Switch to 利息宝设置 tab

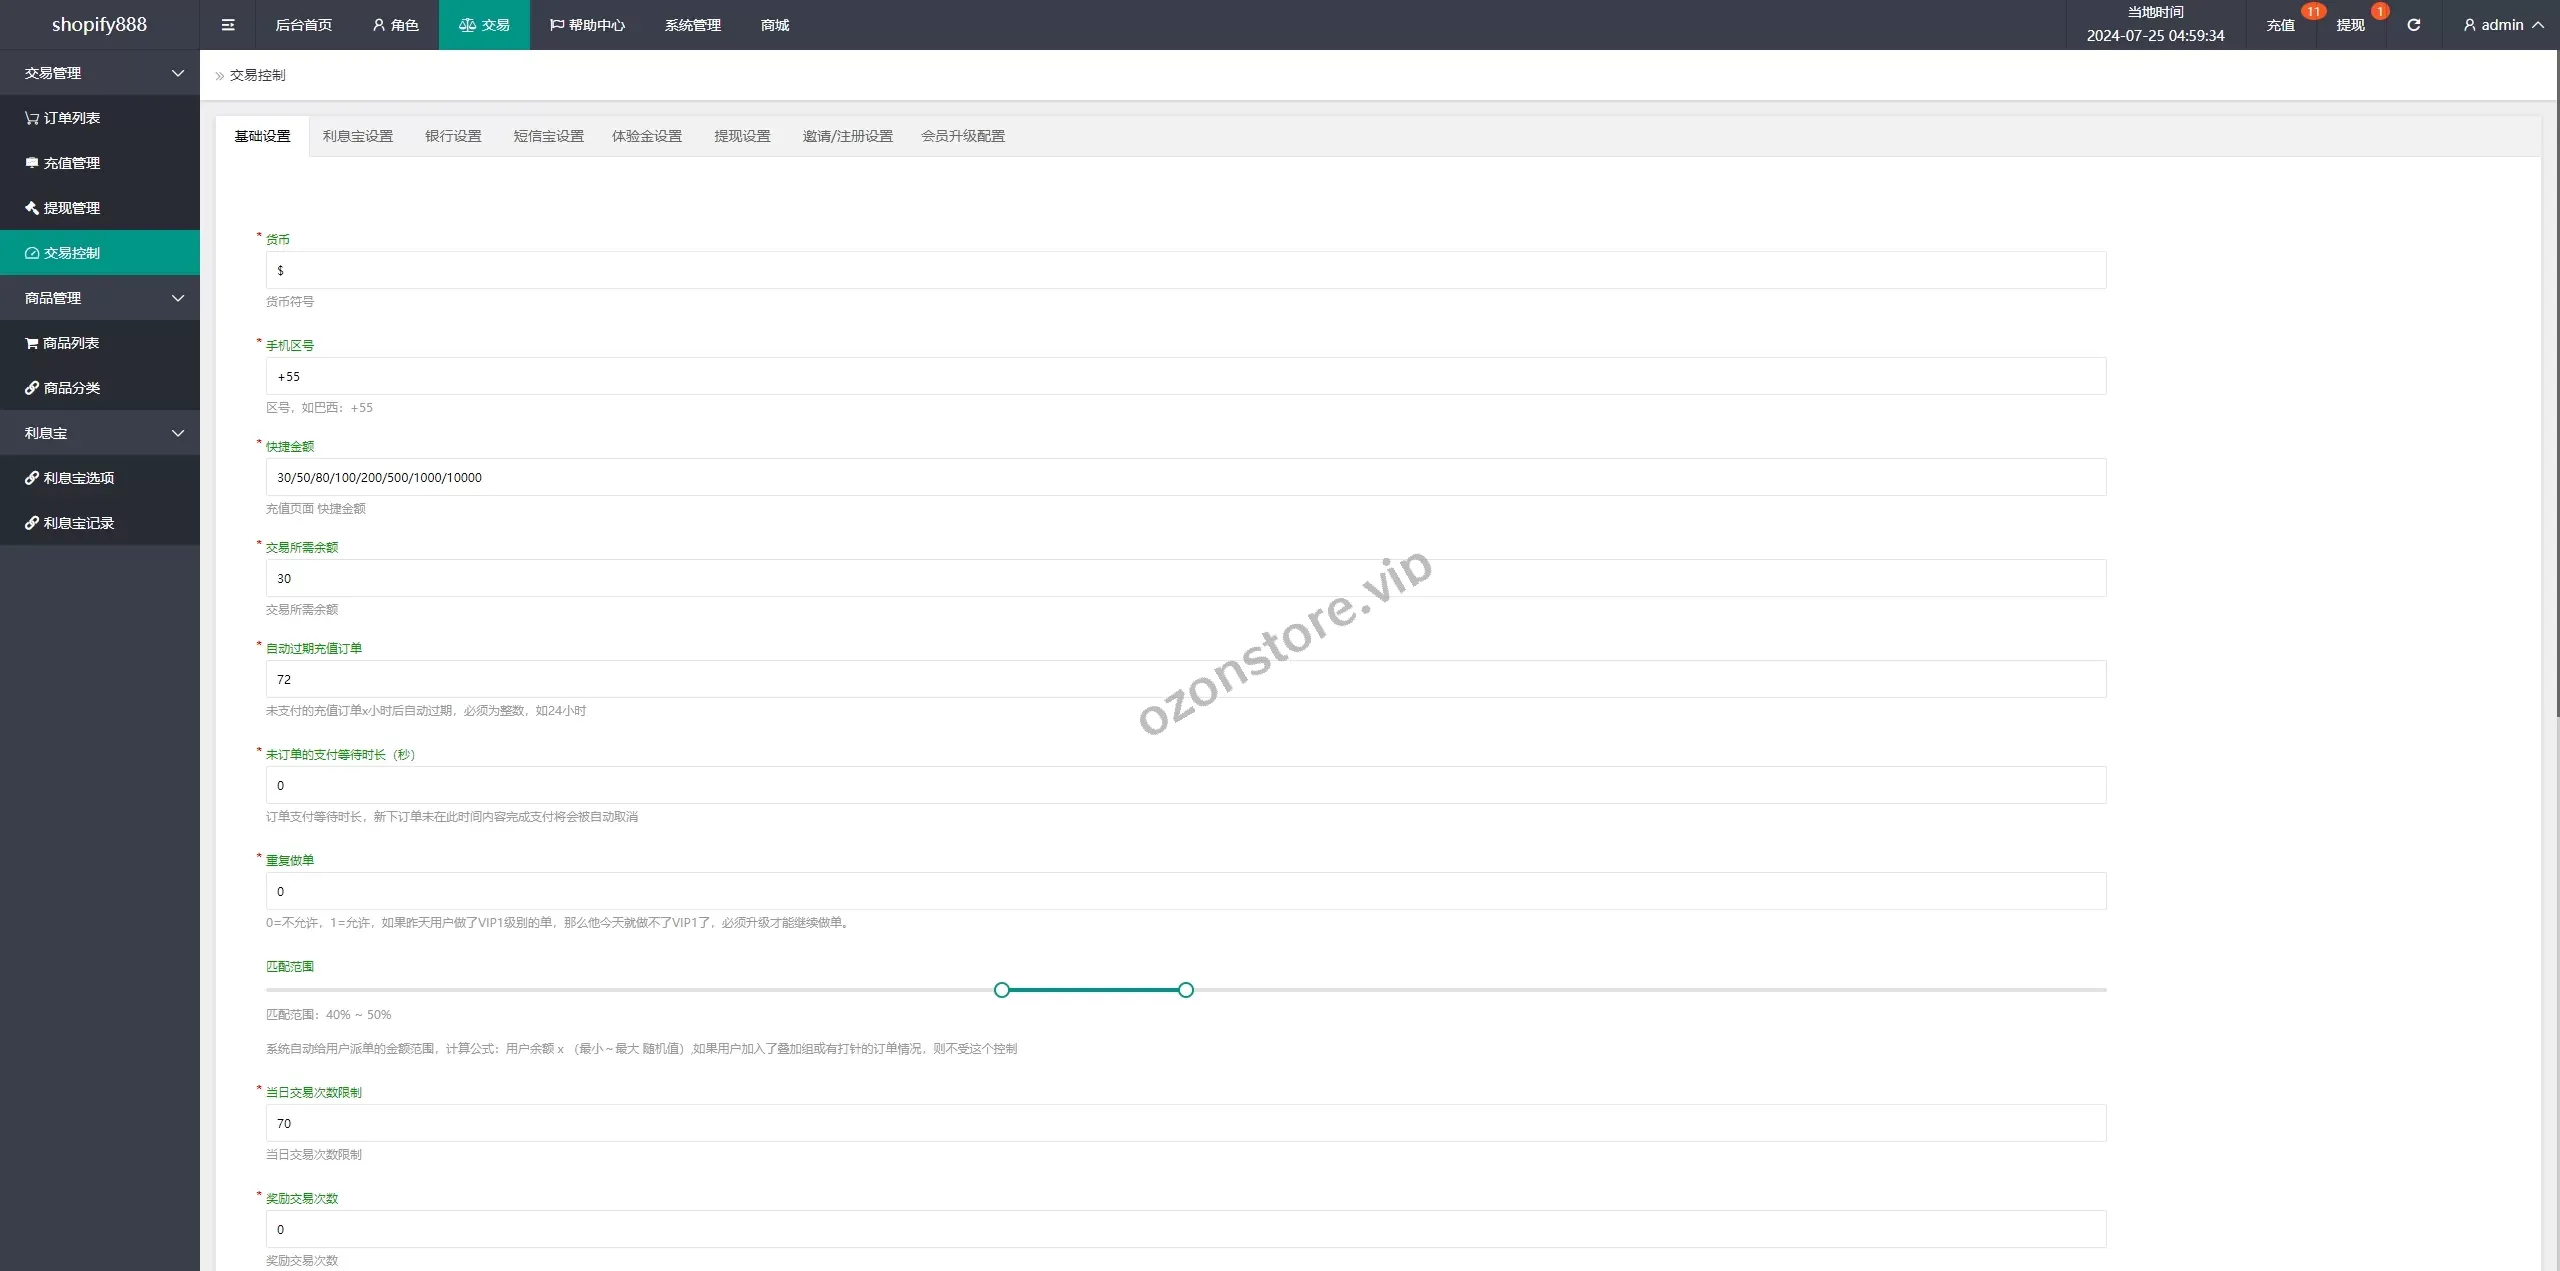(x=357, y=136)
